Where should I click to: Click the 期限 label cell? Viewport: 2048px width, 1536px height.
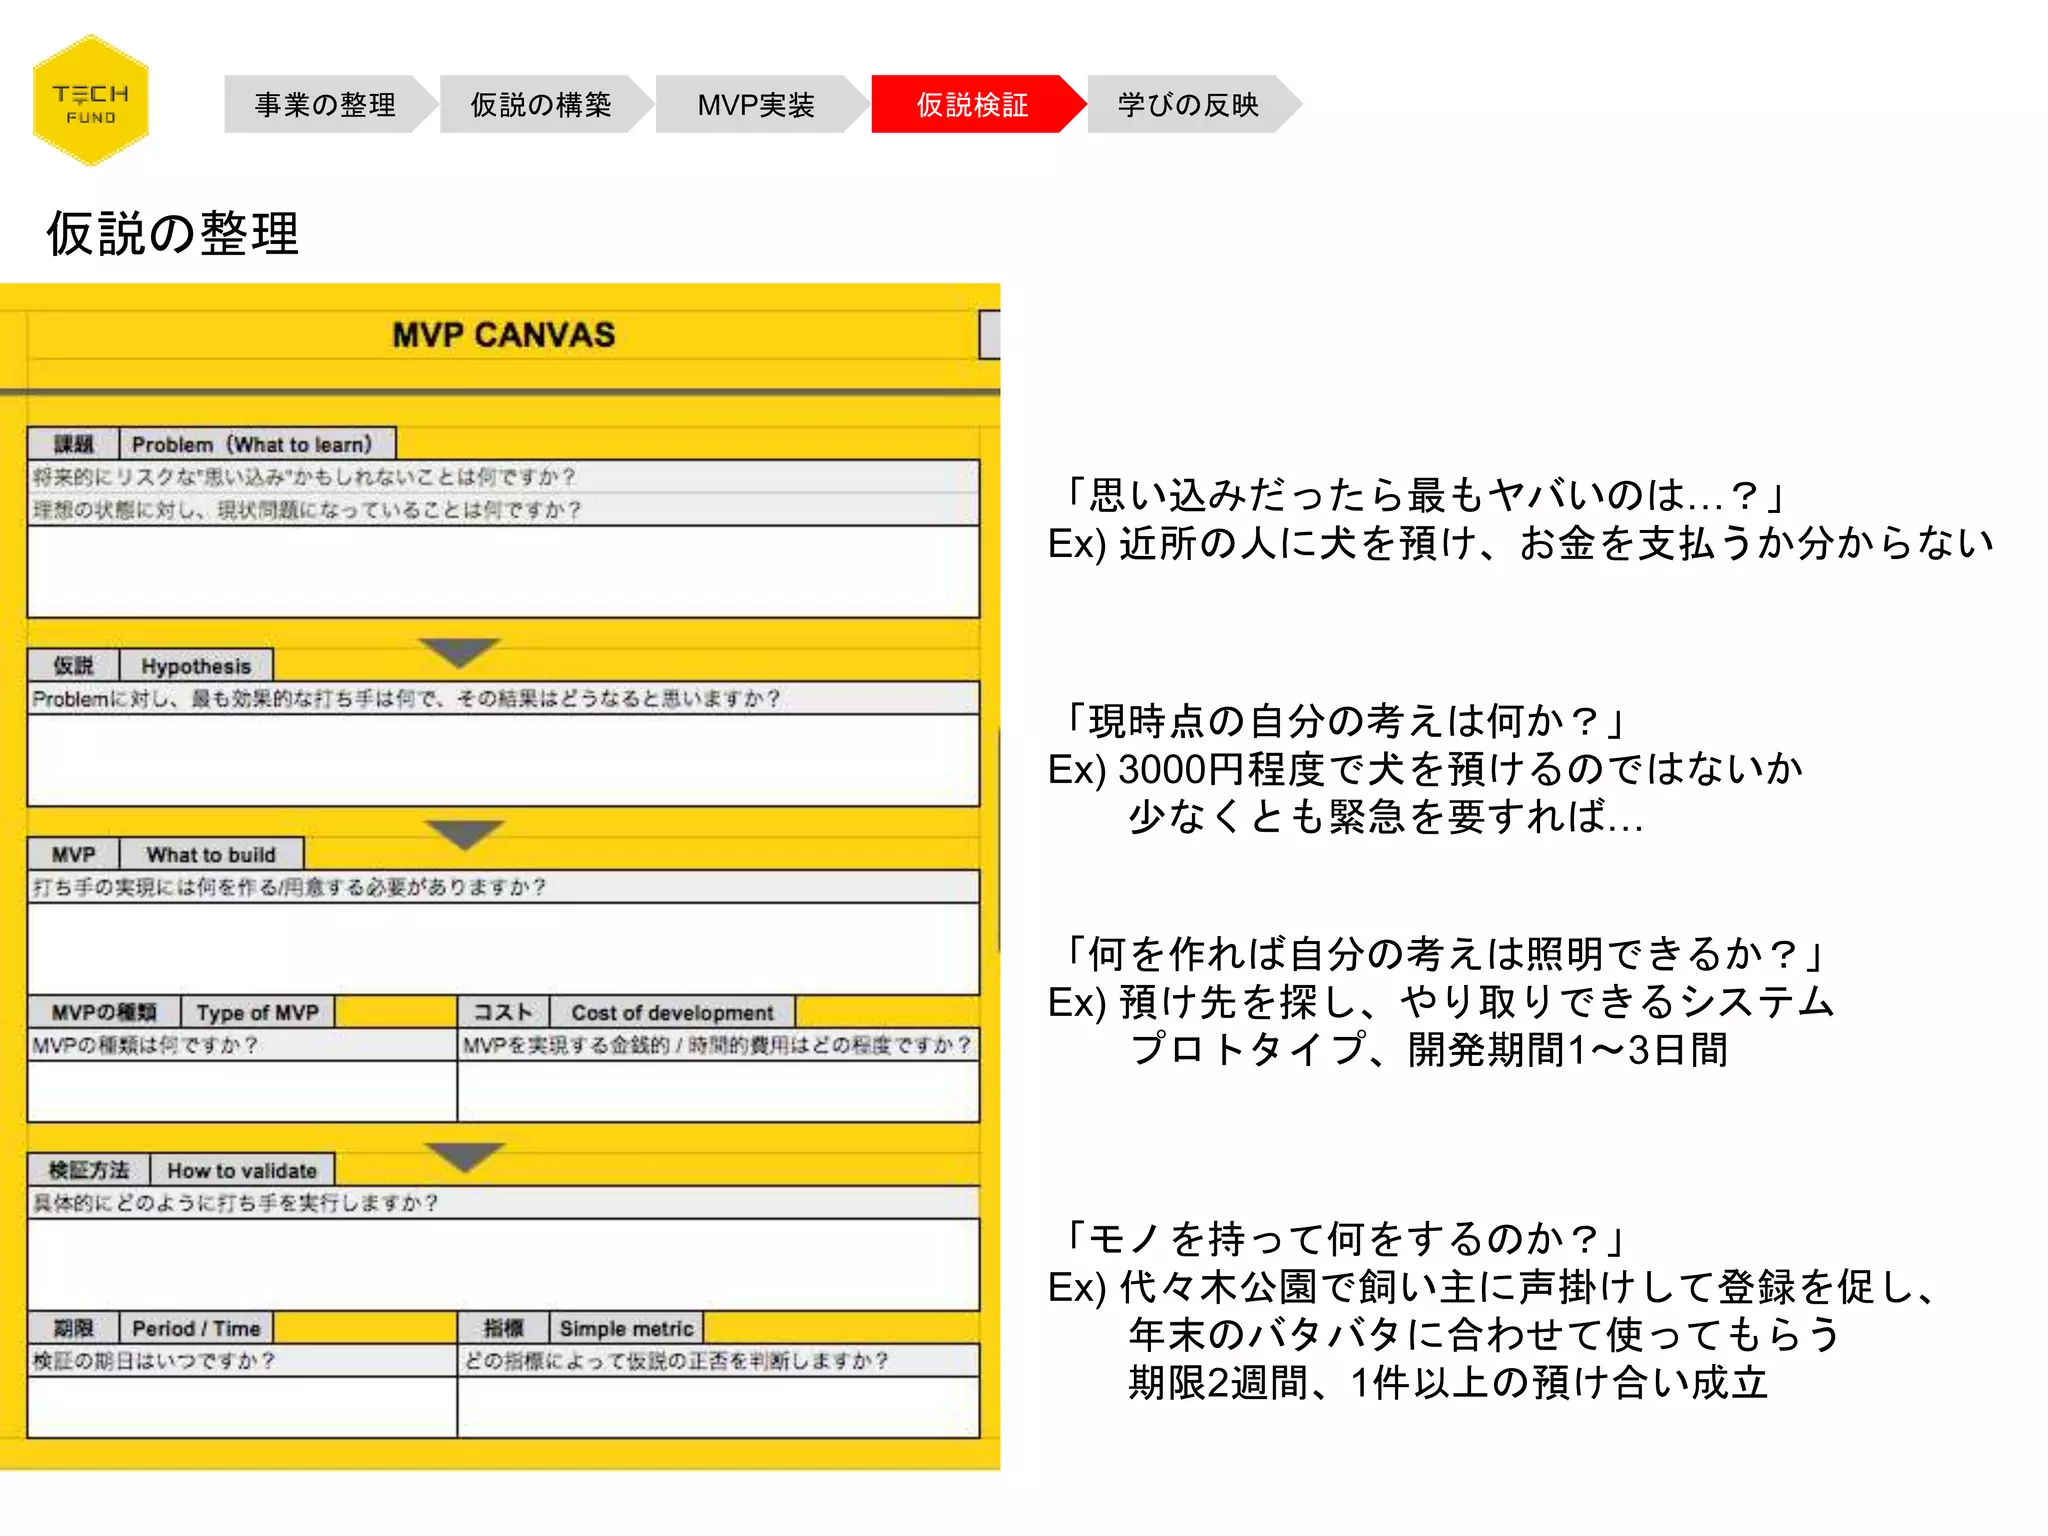point(74,1328)
